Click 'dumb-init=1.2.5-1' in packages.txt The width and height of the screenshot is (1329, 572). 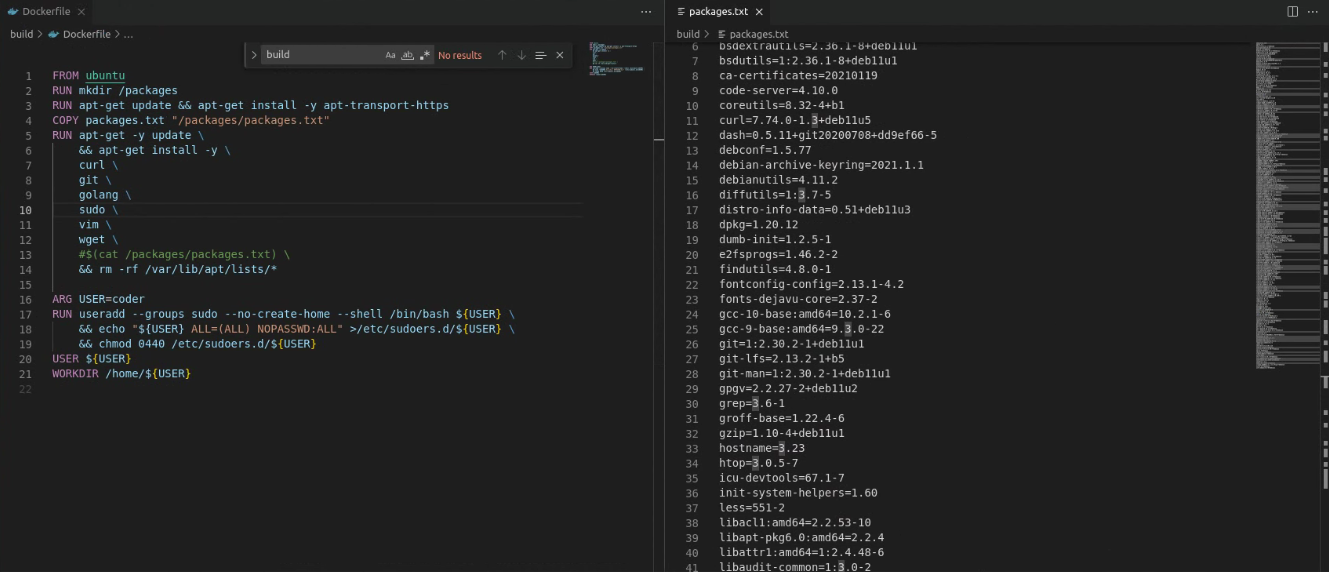pos(775,240)
